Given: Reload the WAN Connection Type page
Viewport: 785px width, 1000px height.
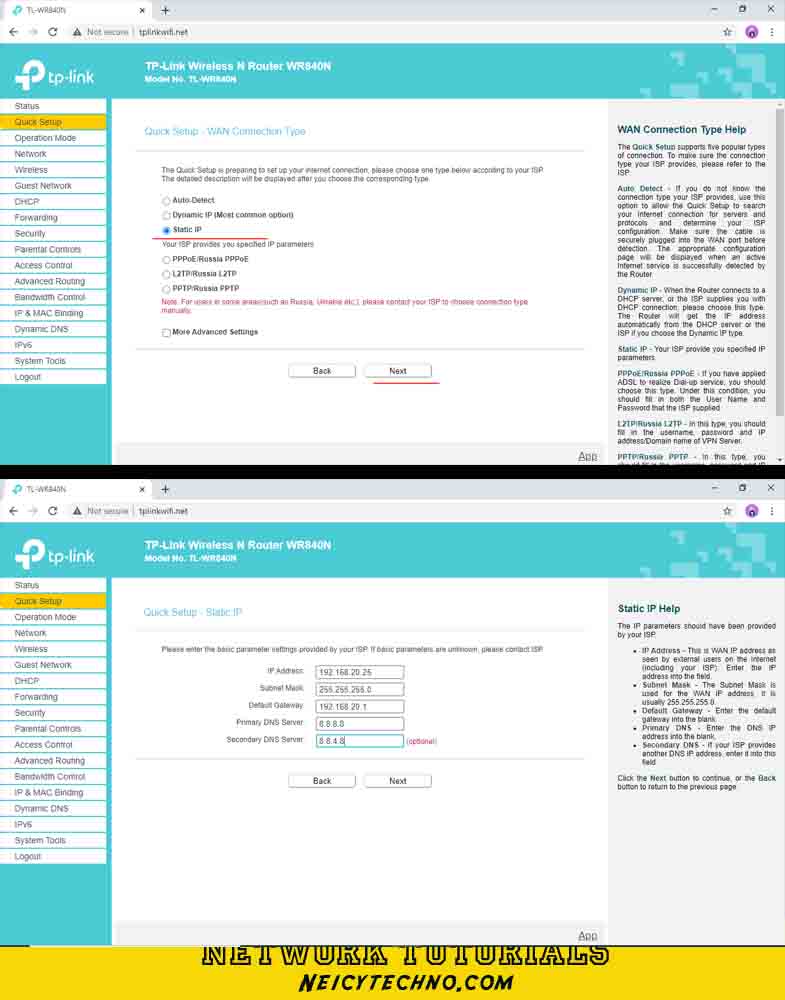Looking at the screenshot, I should pyautogui.click(x=53, y=32).
